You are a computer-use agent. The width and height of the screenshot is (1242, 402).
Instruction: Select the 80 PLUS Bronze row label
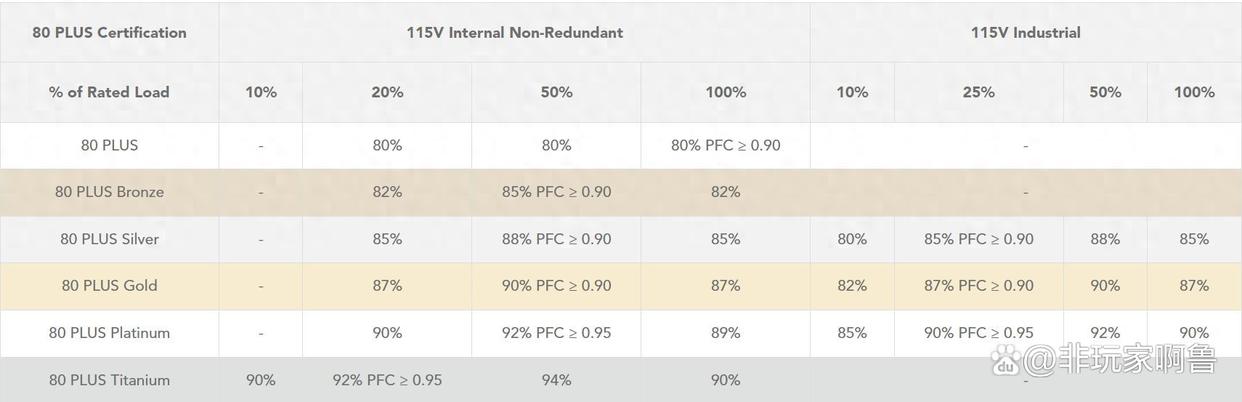pyautogui.click(x=109, y=192)
